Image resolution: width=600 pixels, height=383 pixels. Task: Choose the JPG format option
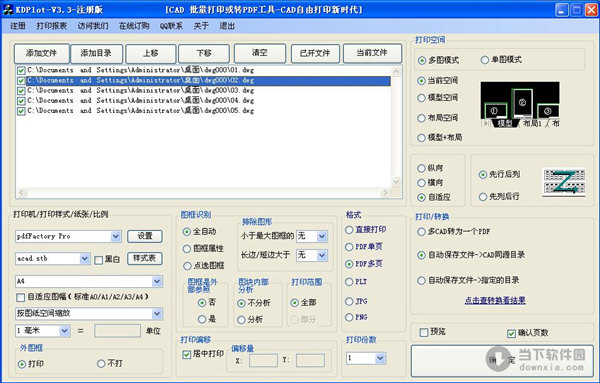(x=349, y=302)
